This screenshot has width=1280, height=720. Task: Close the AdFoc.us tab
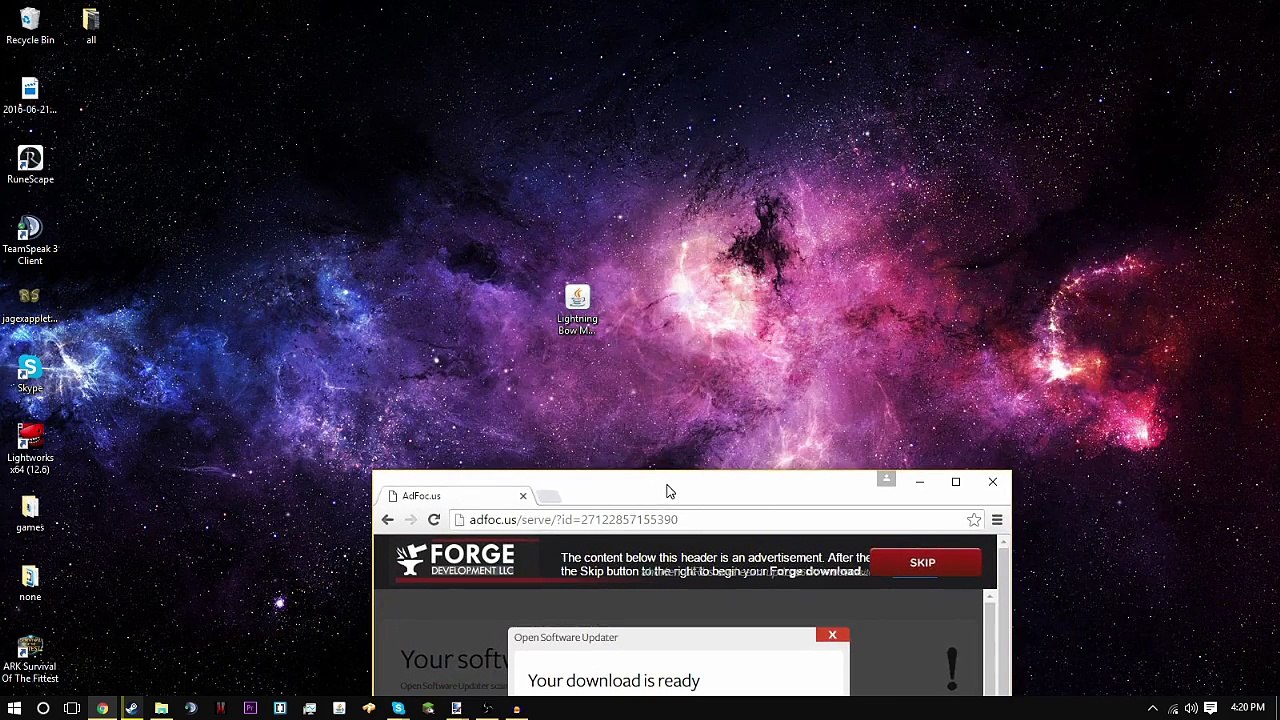coord(522,496)
